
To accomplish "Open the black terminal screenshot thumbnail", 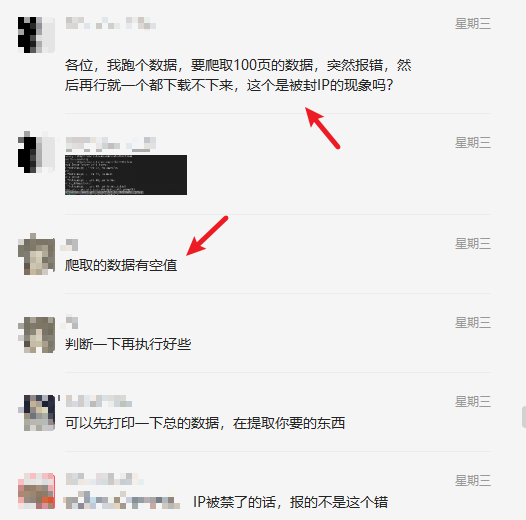I will [x=126, y=175].
